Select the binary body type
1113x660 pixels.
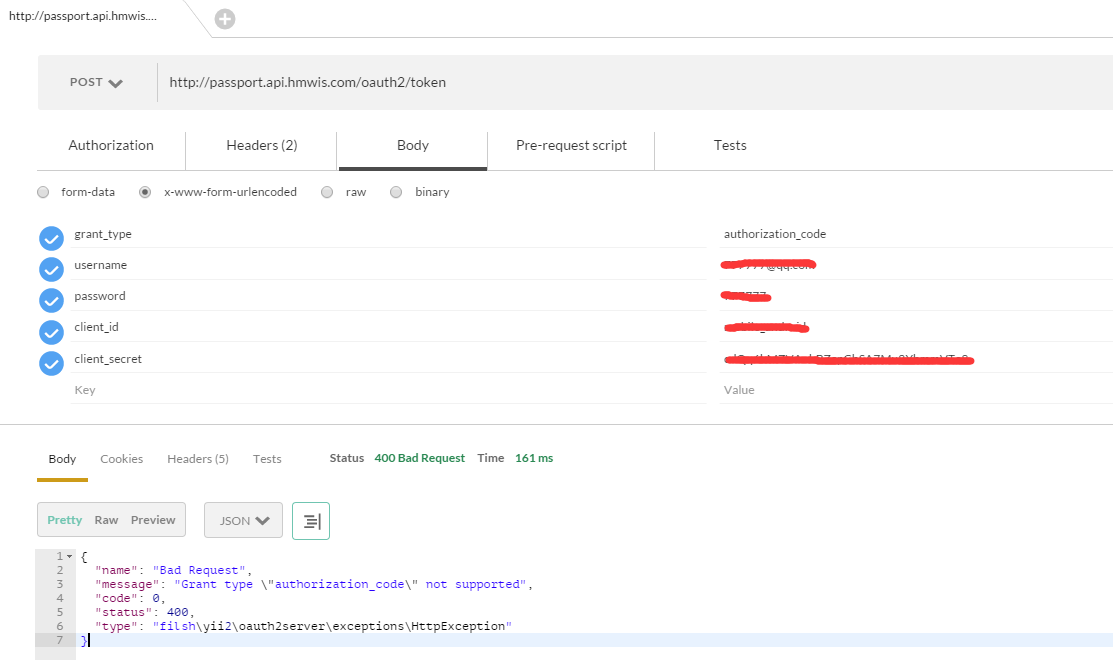[396, 192]
